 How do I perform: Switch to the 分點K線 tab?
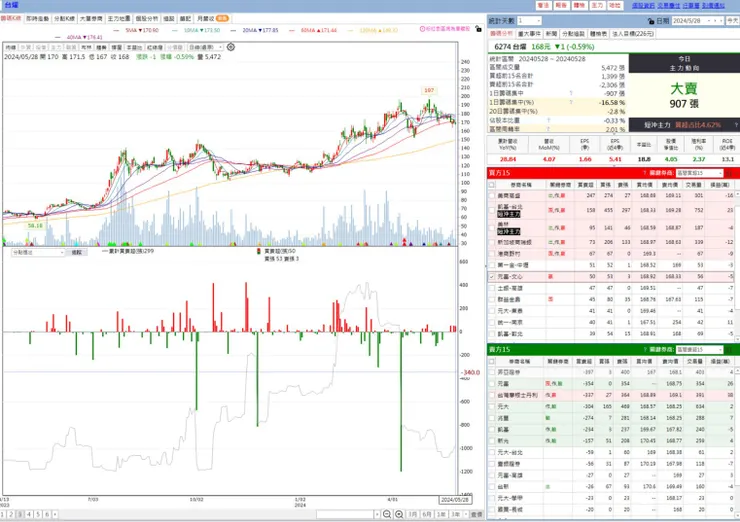click(64, 18)
